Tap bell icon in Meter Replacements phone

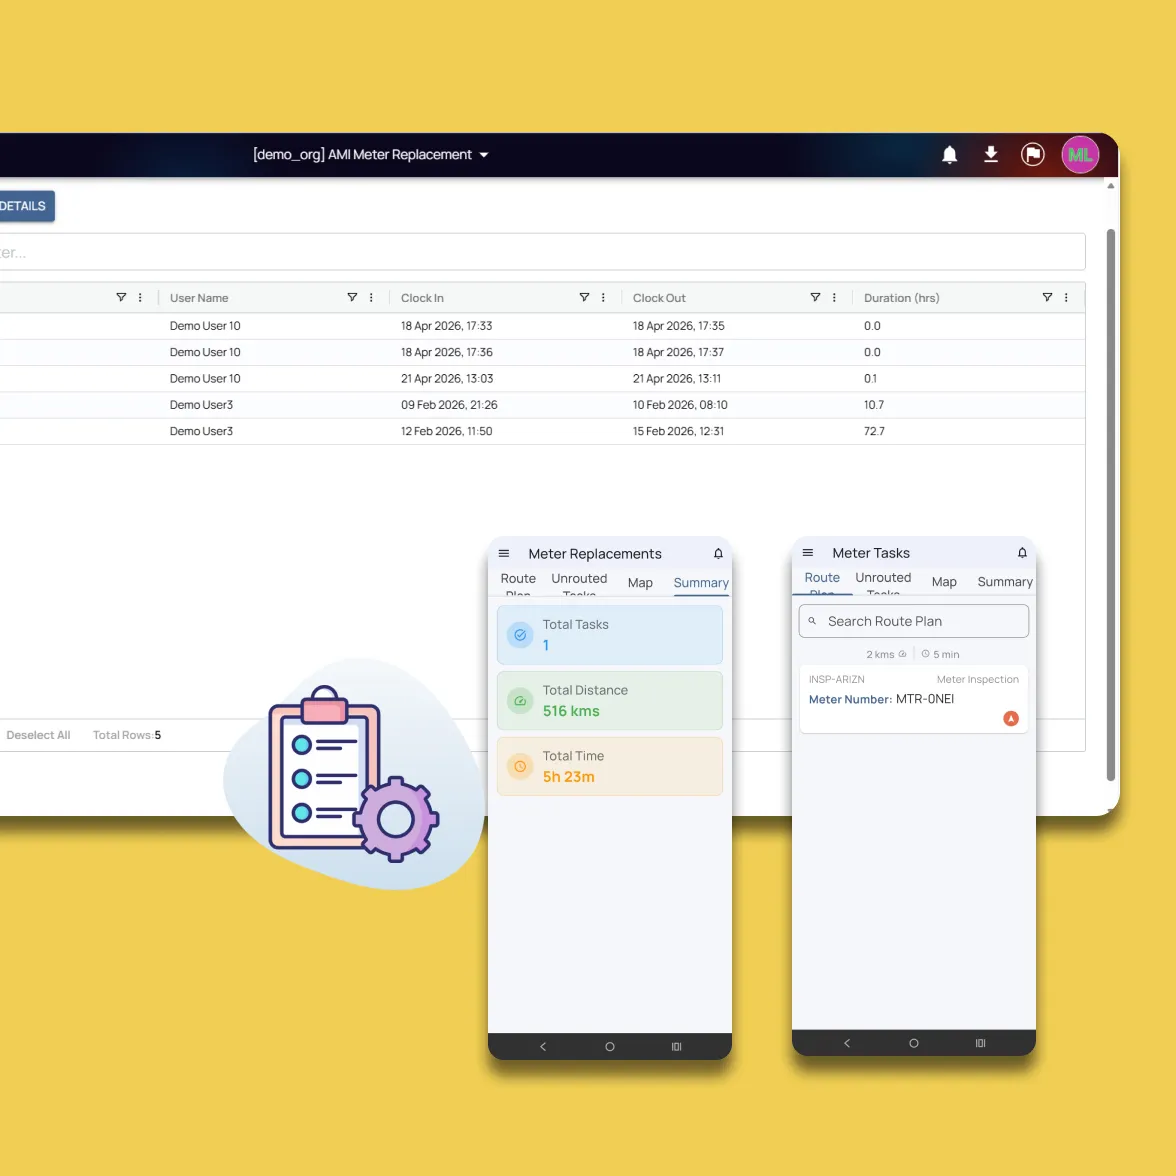point(718,554)
